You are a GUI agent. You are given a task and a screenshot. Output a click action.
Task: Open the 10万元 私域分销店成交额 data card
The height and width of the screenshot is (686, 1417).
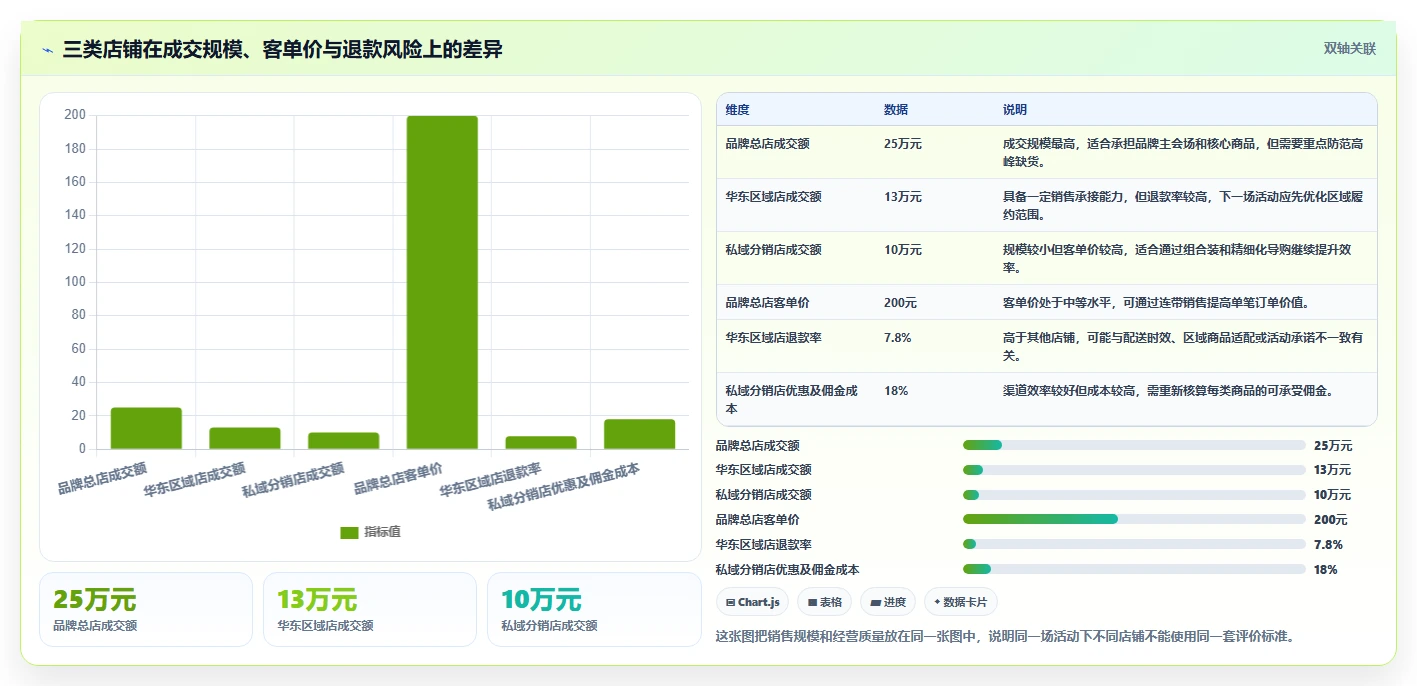(594, 609)
